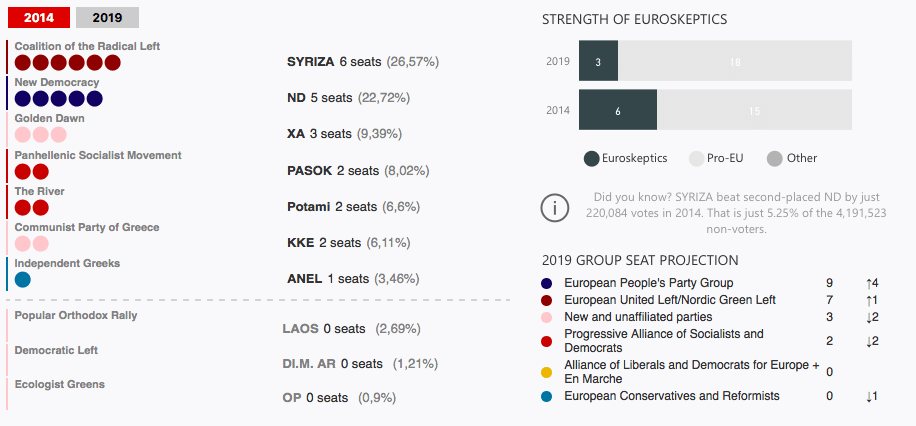Select the 2014 Euroskeptics bar segment
The width and height of the screenshot is (916, 426).
pos(617,110)
